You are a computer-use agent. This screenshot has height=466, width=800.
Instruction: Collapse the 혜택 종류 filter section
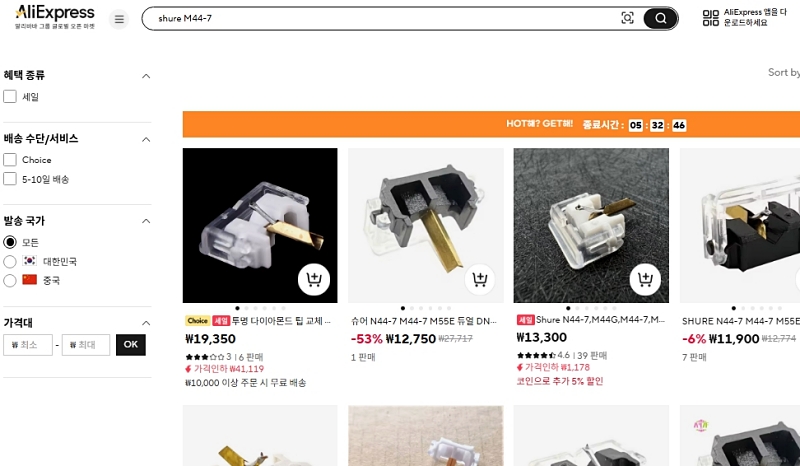[146, 76]
